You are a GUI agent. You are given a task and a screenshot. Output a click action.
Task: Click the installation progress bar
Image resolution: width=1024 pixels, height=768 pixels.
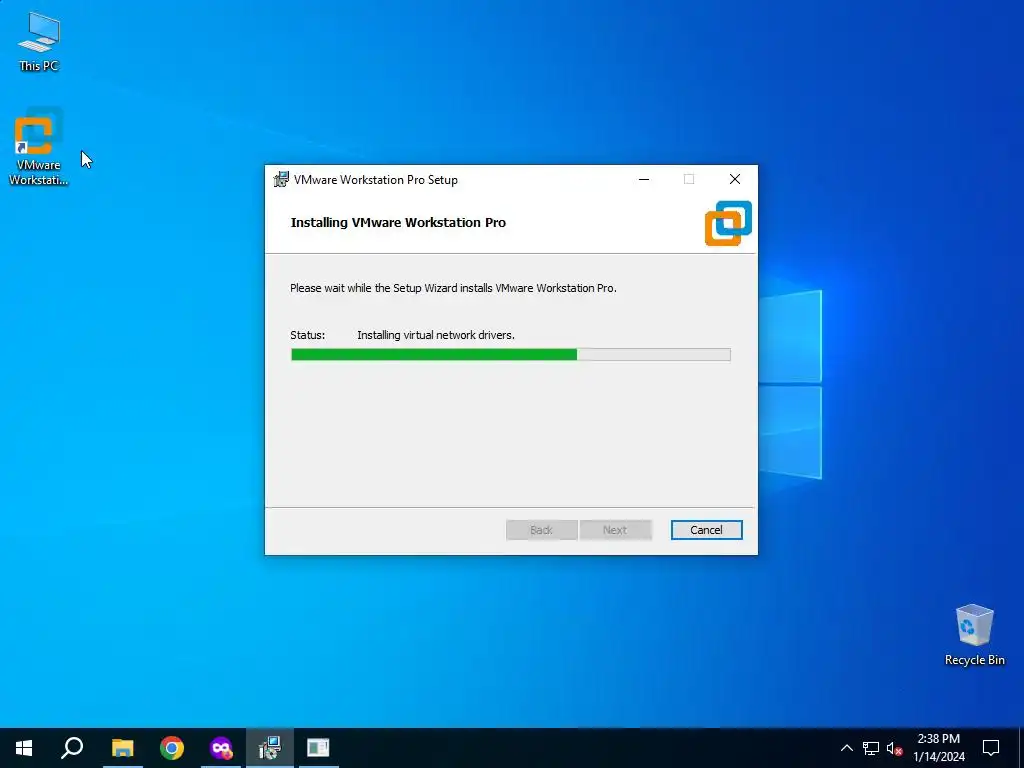pyautogui.click(x=510, y=355)
